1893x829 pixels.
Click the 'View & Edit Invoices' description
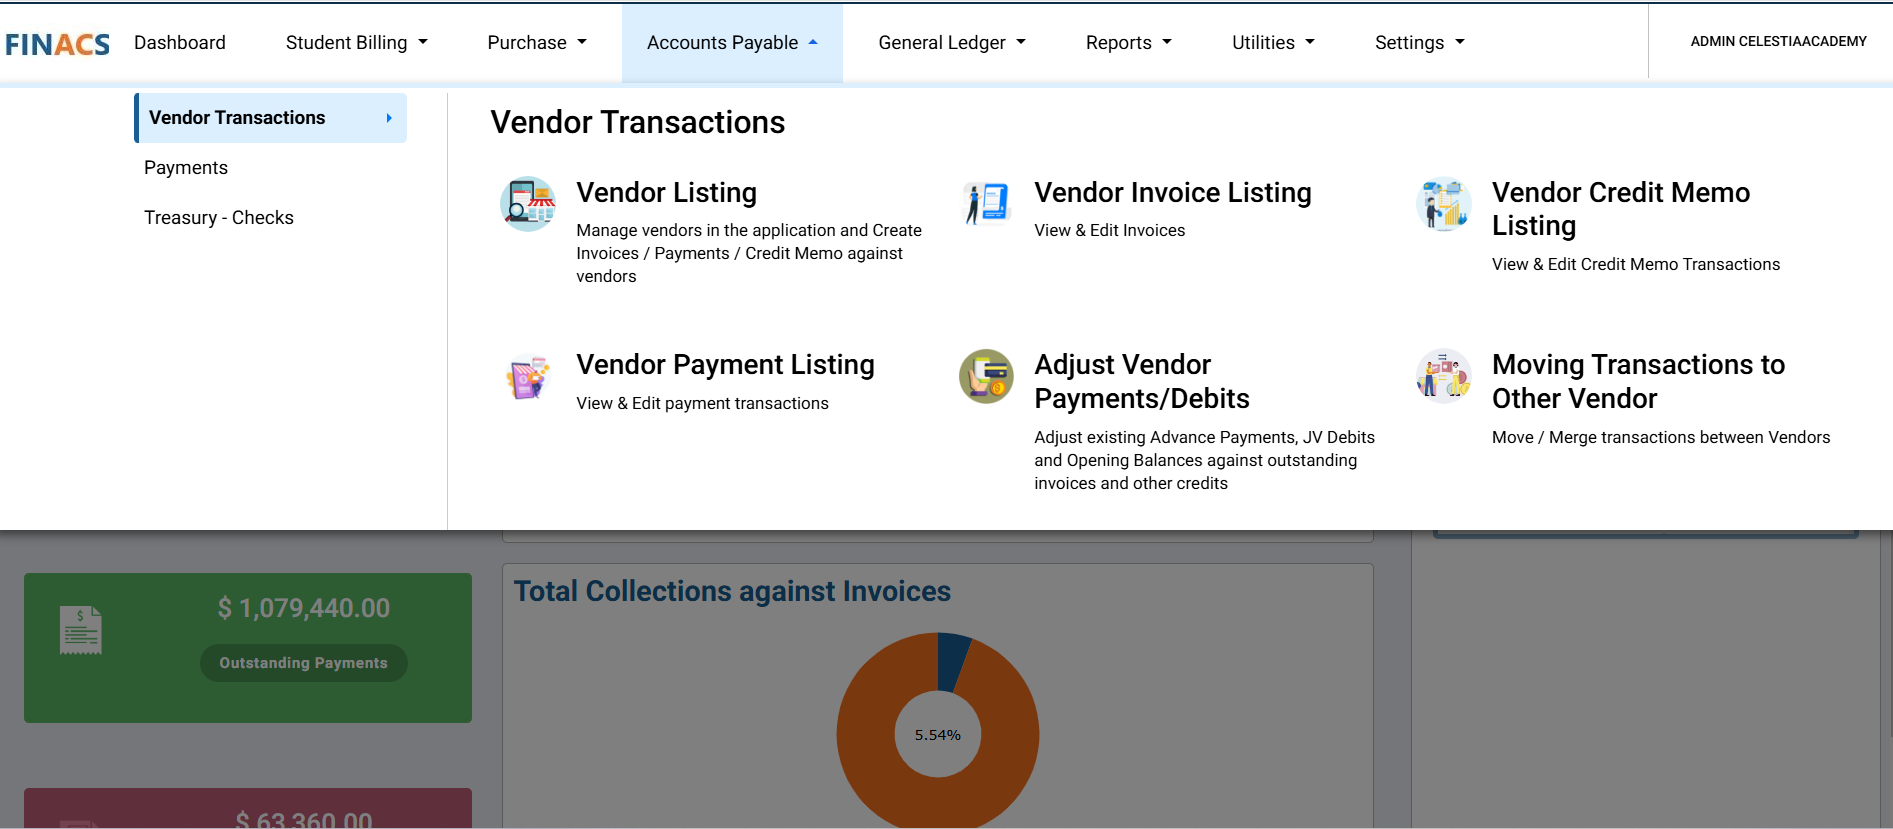coord(1109,230)
